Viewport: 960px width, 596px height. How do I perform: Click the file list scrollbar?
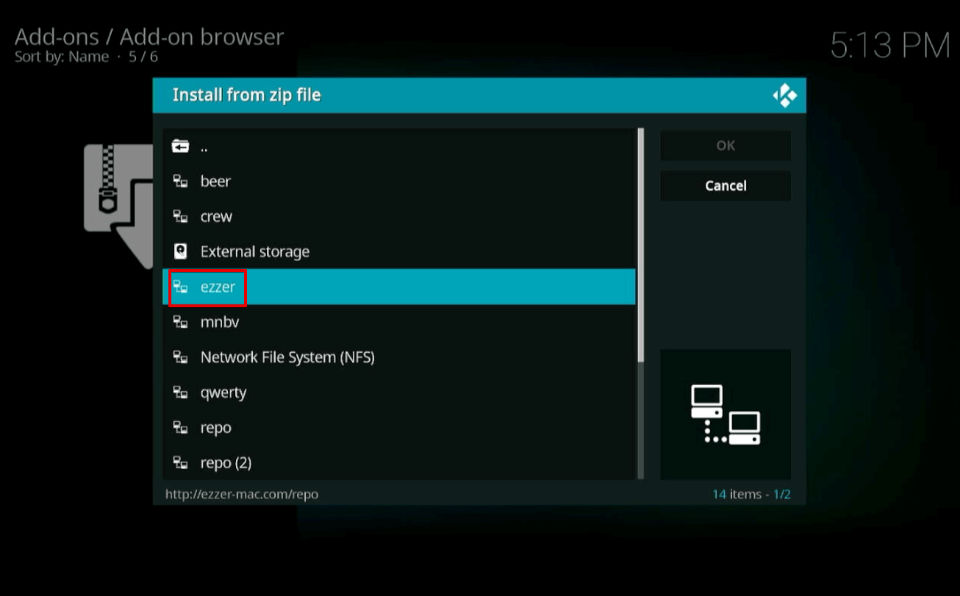pos(640,304)
